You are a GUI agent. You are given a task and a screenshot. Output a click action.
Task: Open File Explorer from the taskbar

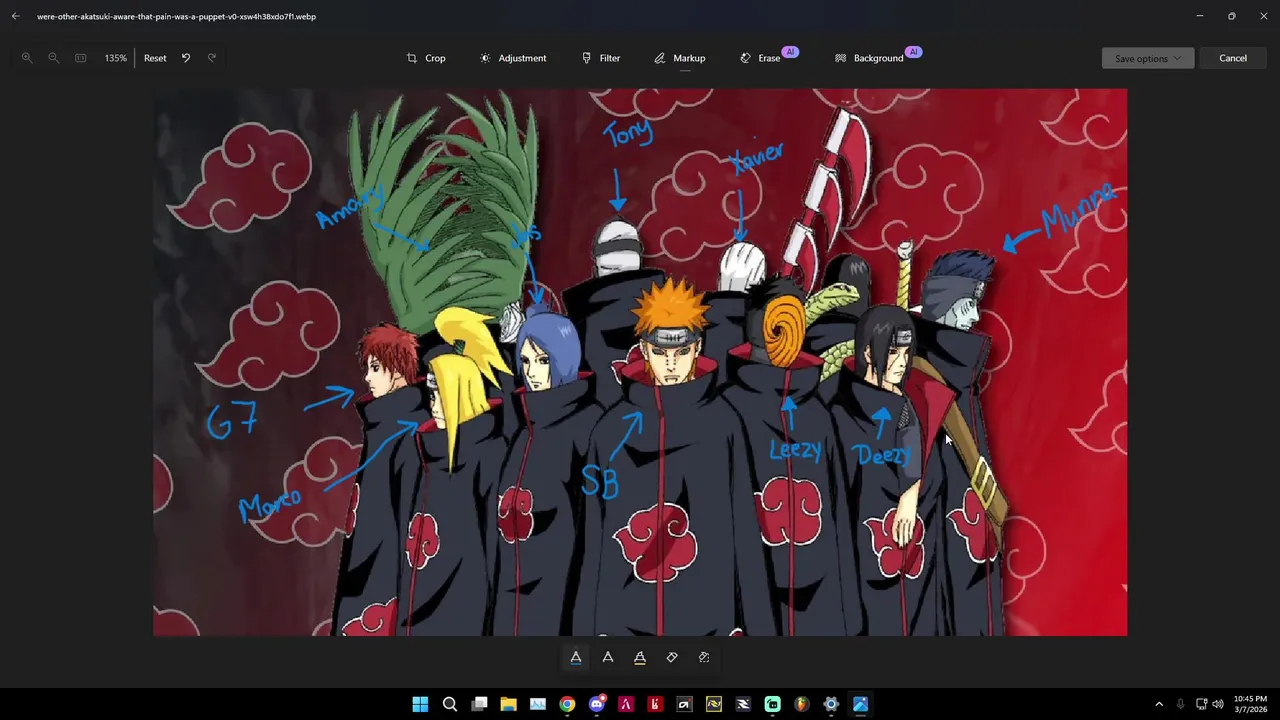[508, 704]
